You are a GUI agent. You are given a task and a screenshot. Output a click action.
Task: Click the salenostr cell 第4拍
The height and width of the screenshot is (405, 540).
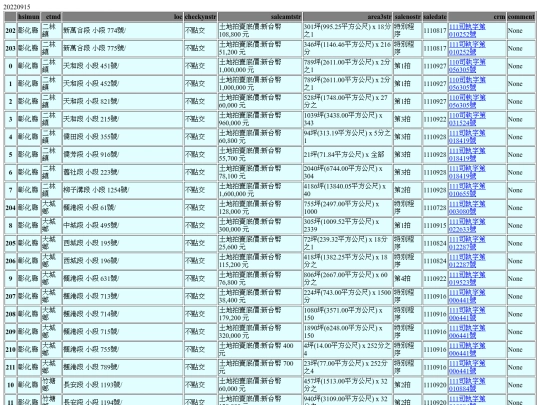tap(407, 279)
